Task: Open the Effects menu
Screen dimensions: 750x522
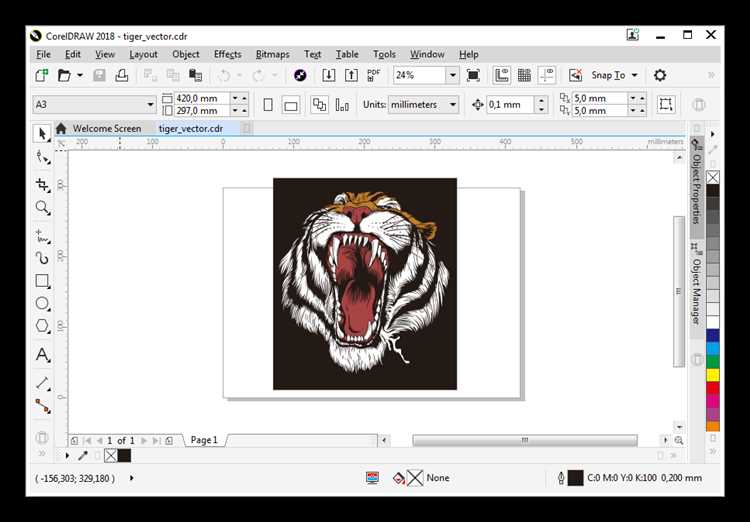Action: click(x=228, y=55)
